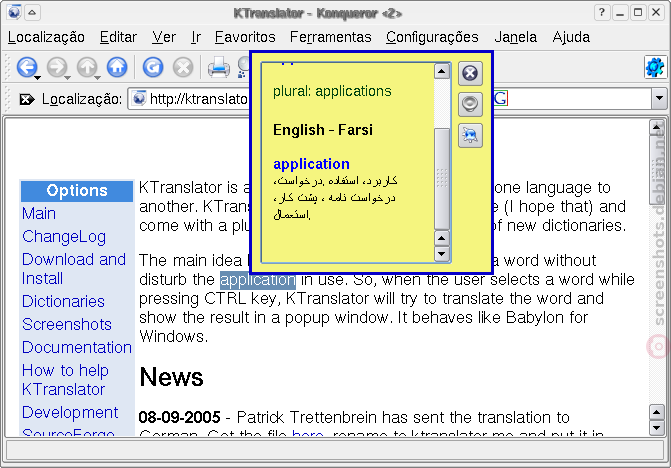This screenshot has width=671, height=468.
Task: Open the Ferramentas menu
Action: click(330, 37)
